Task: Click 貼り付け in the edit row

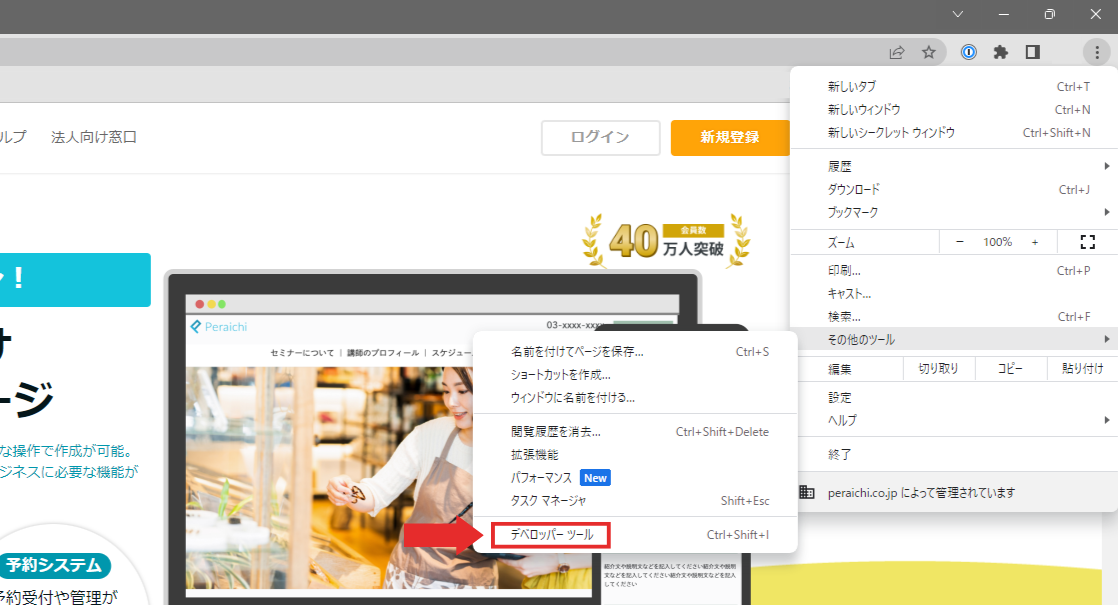Action: click(x=1082, y=368)
